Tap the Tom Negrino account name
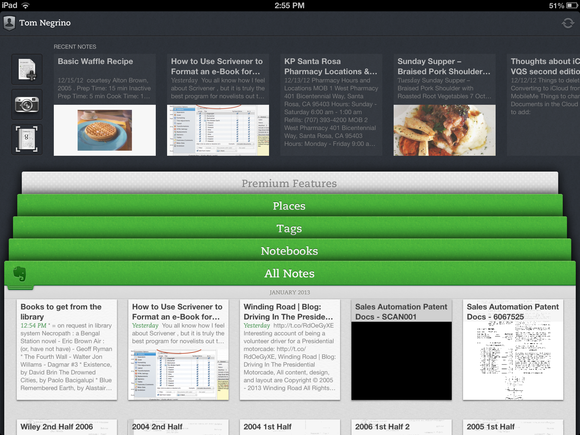 point(45,23)
